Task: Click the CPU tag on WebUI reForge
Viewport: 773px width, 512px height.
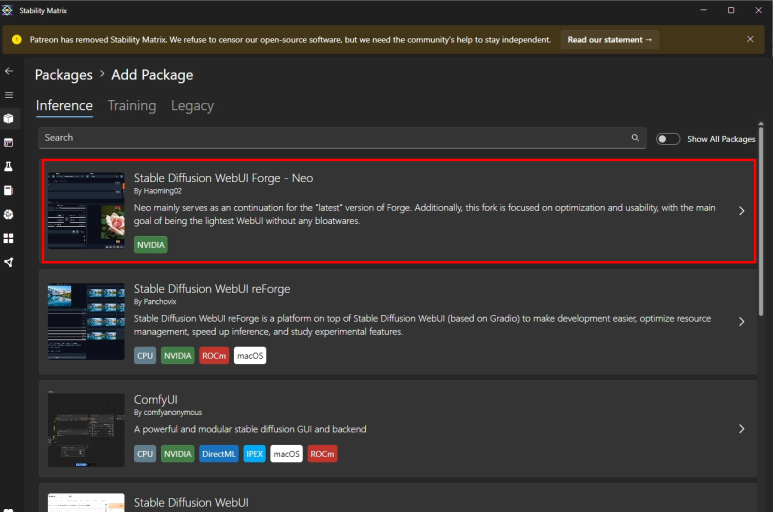Action: coord(145,356)
